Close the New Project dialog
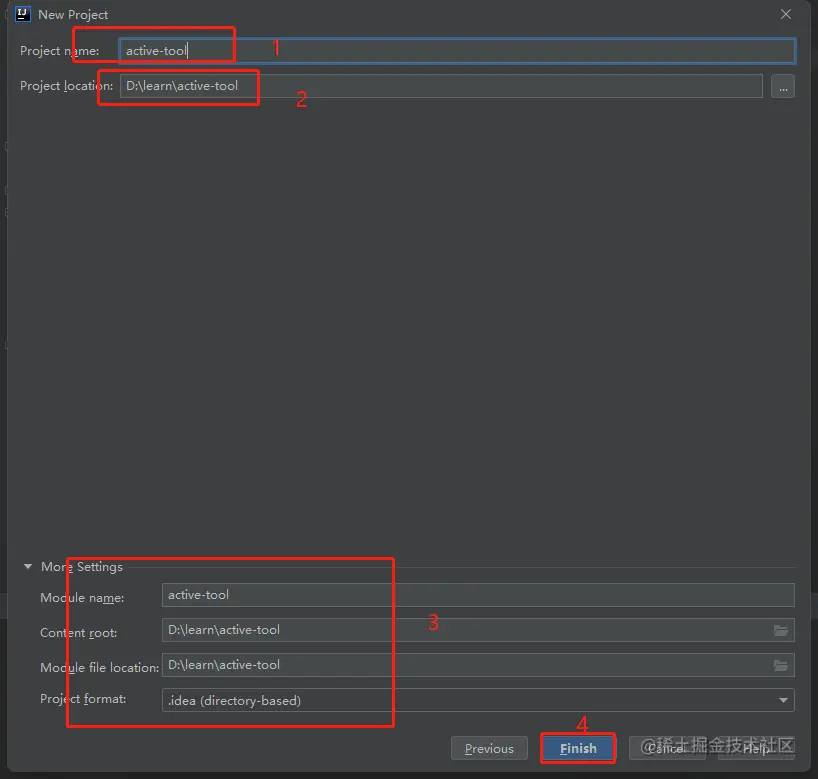The image size is (818, 779). [x=786, y=14]
